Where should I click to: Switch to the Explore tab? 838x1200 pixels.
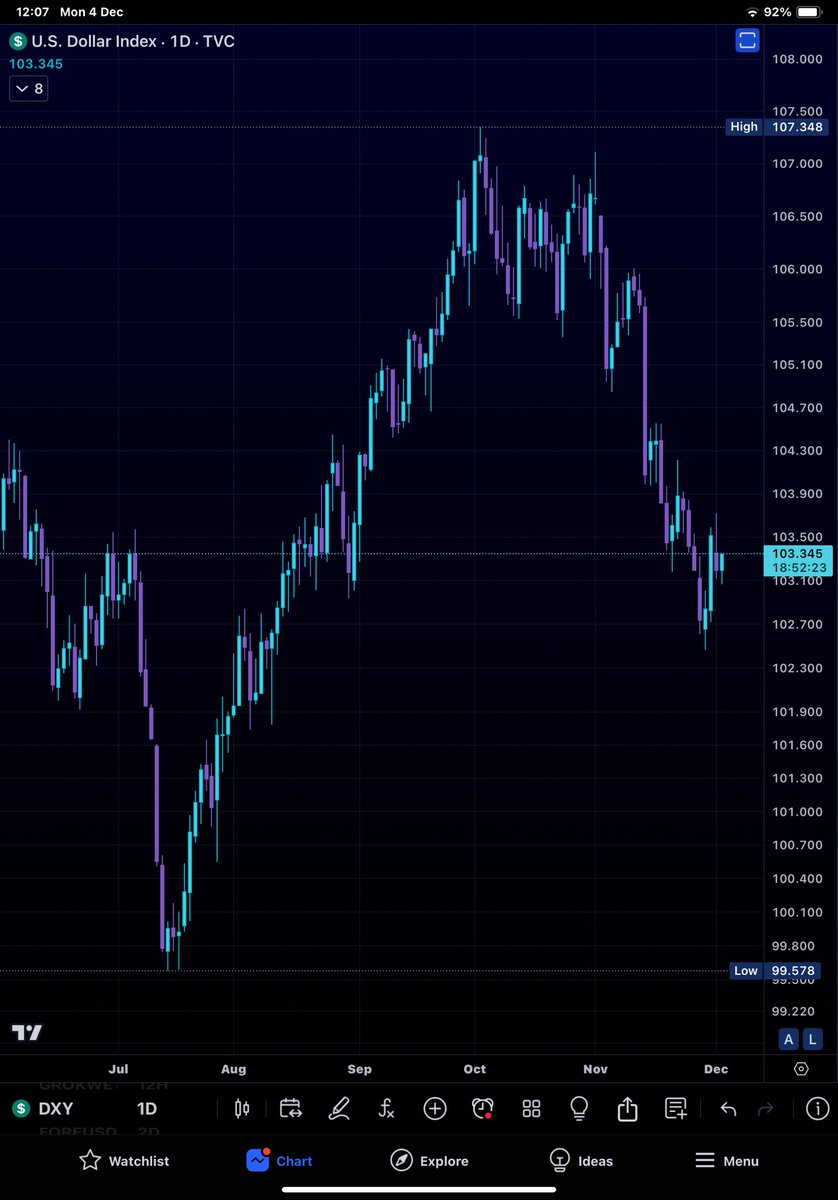[429, 1161]
